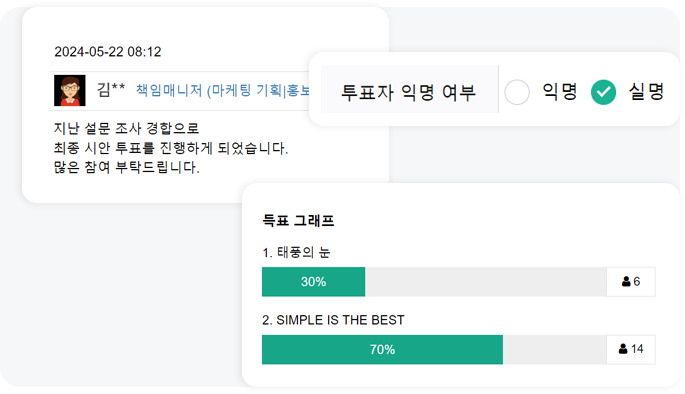The height and width of the screenshot is (394, 685).
Task: Click the 득표 그래프 heading
Action: click(x=298, y=220)
